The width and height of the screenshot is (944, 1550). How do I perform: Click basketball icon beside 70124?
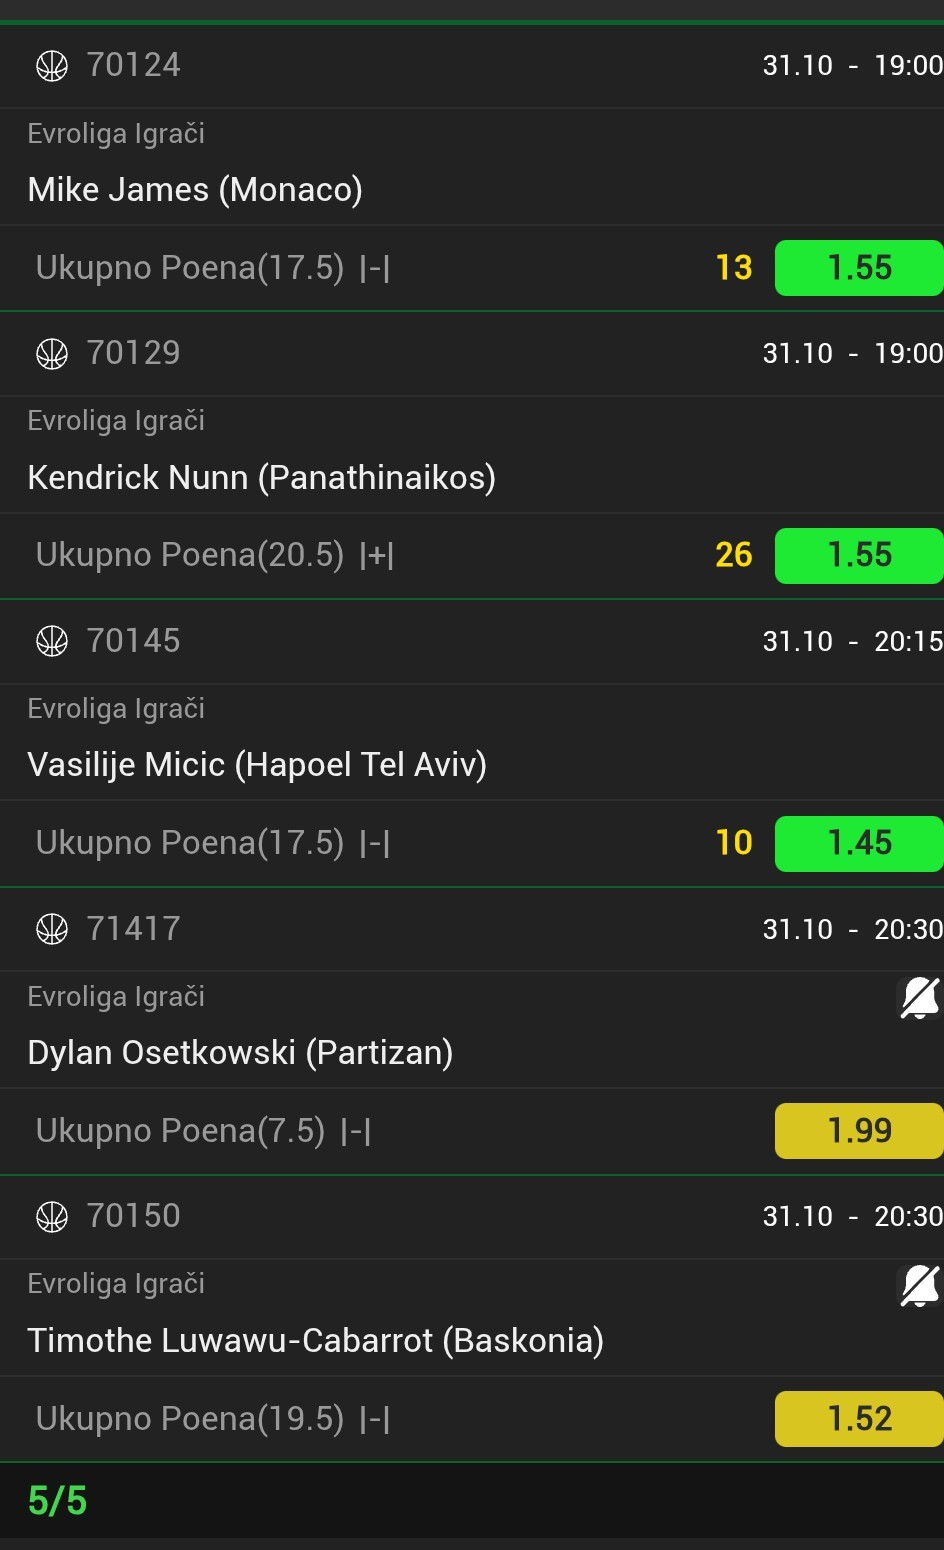point(52,66)
